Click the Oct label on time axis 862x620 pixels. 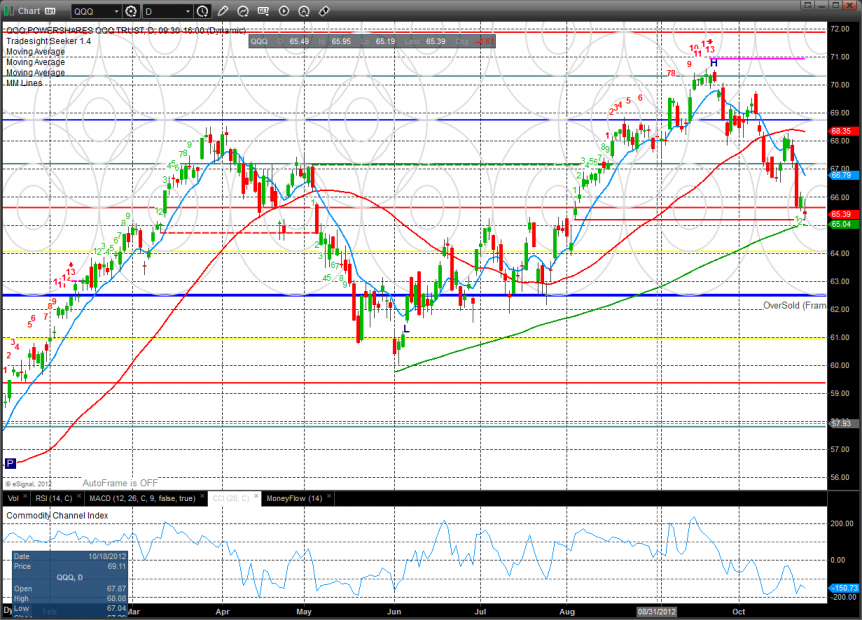(738, 611)
